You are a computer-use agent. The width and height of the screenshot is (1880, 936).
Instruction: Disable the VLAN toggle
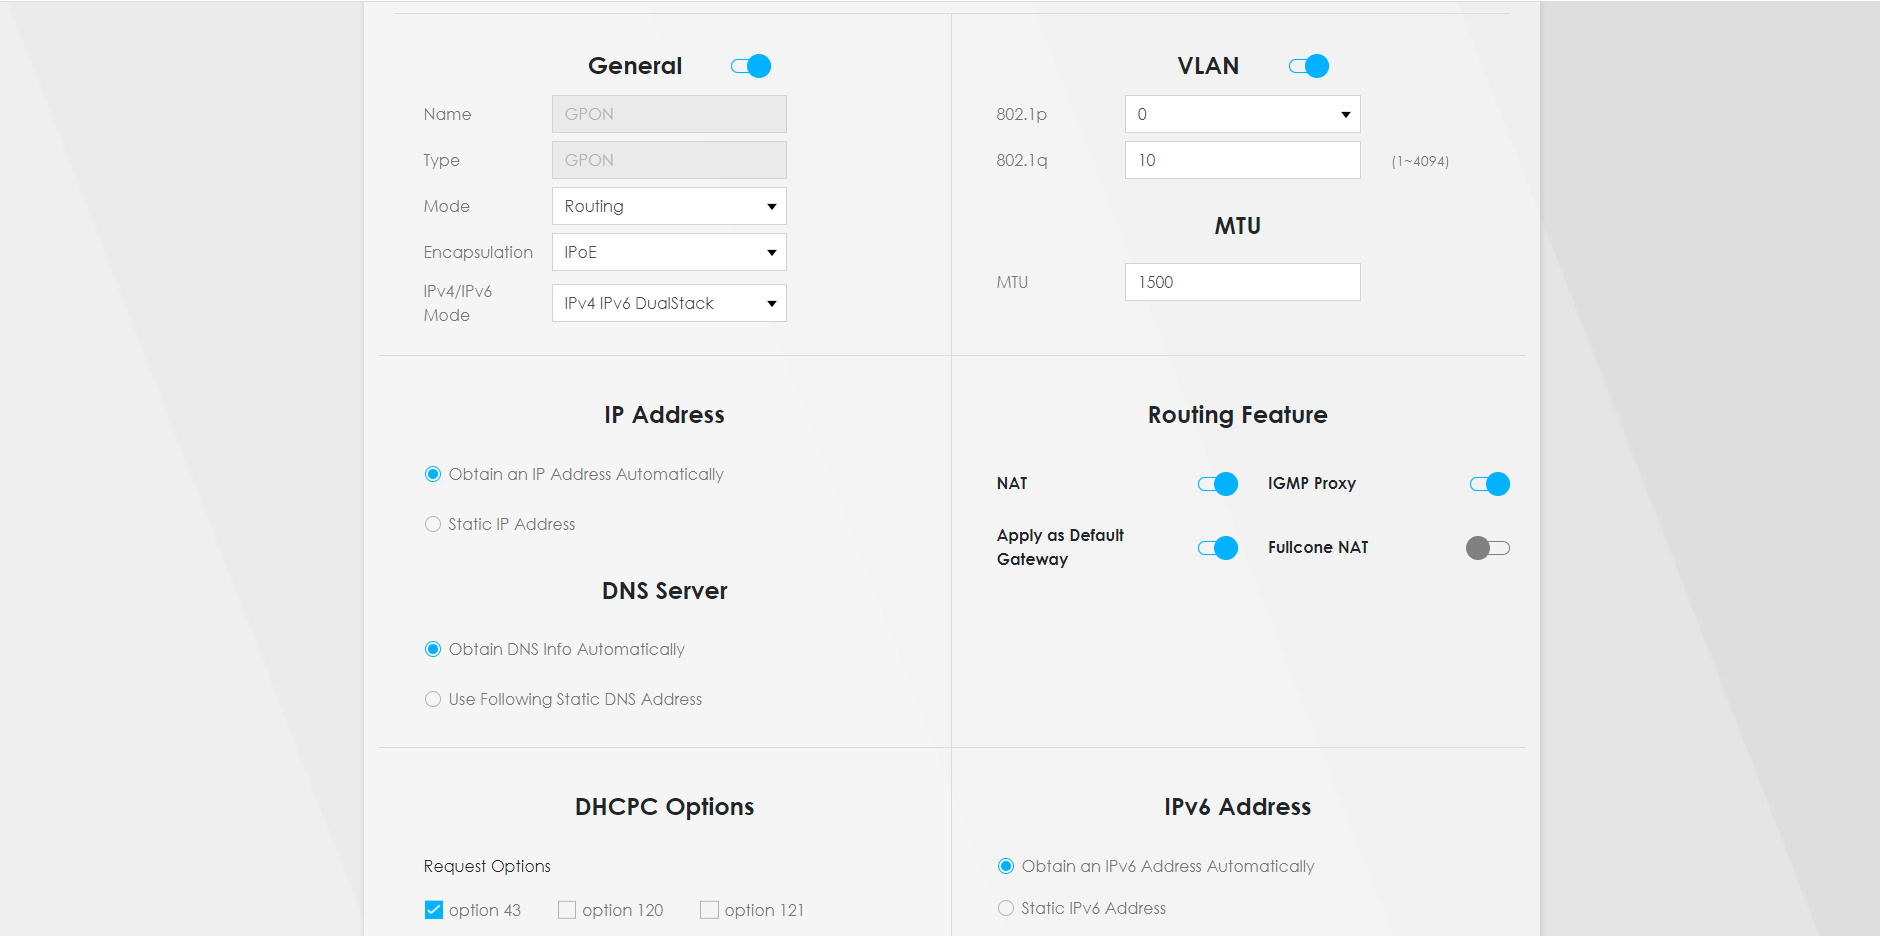pyautogui.click(x=1309, y=66)
